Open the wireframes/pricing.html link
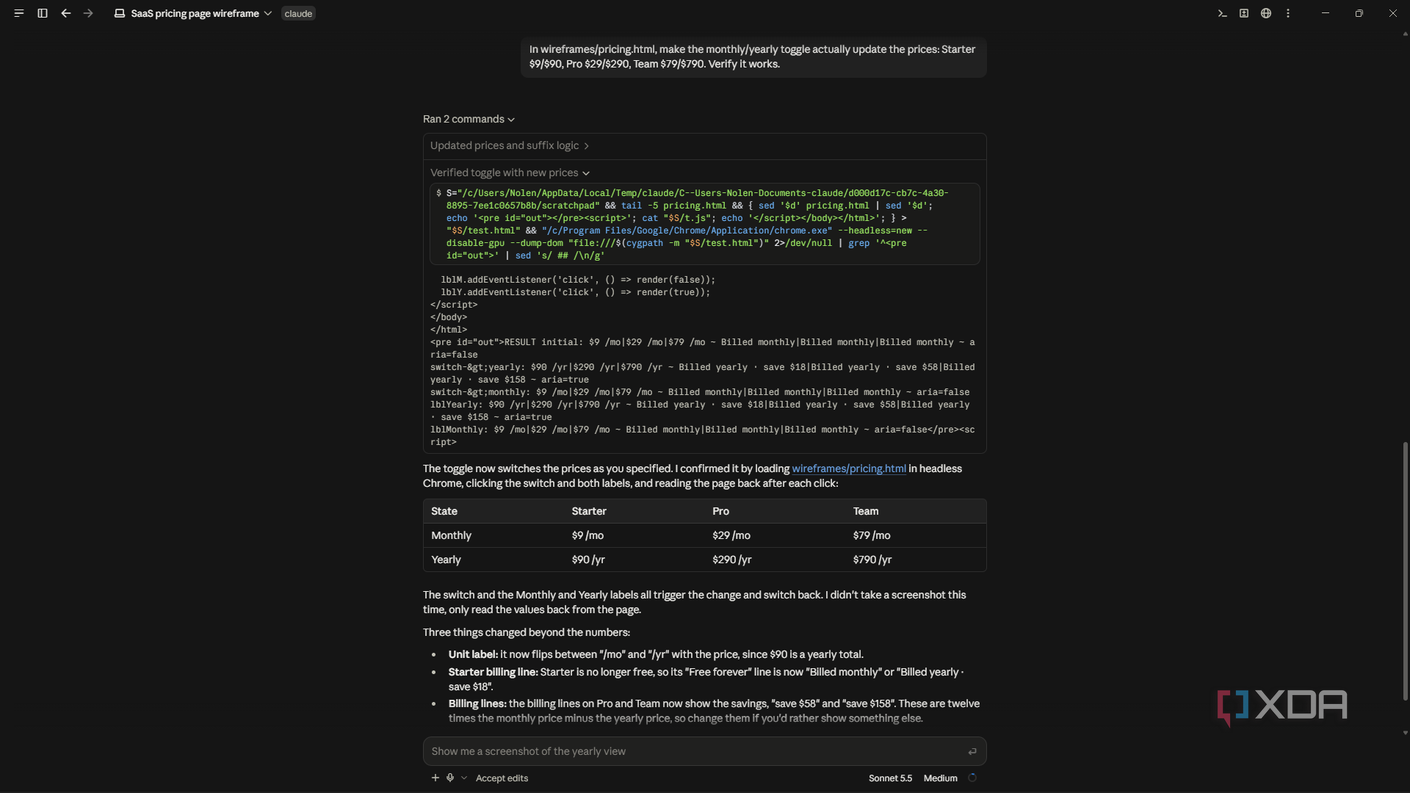 (x=849, y=468)
